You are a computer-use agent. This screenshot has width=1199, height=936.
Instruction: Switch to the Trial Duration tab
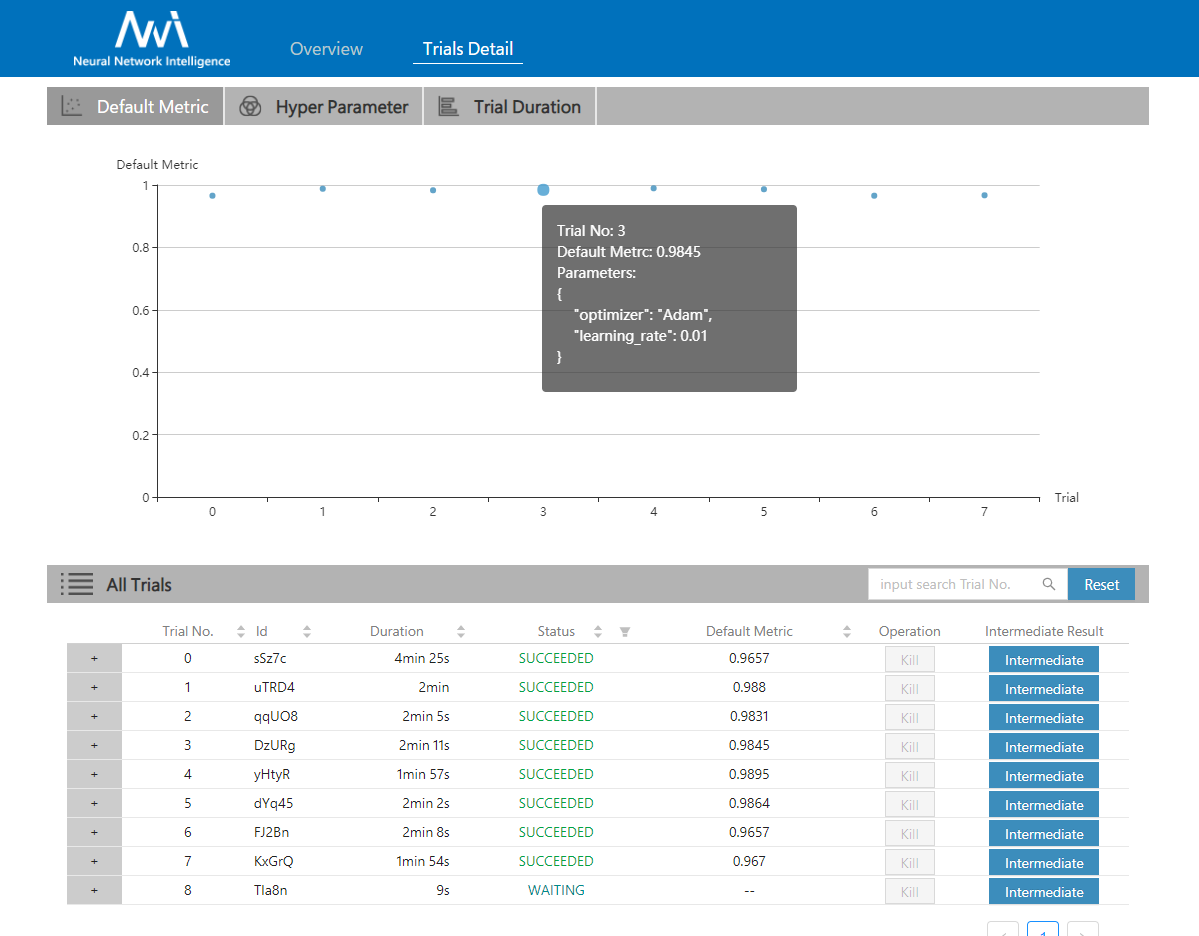tap(510, 107)
